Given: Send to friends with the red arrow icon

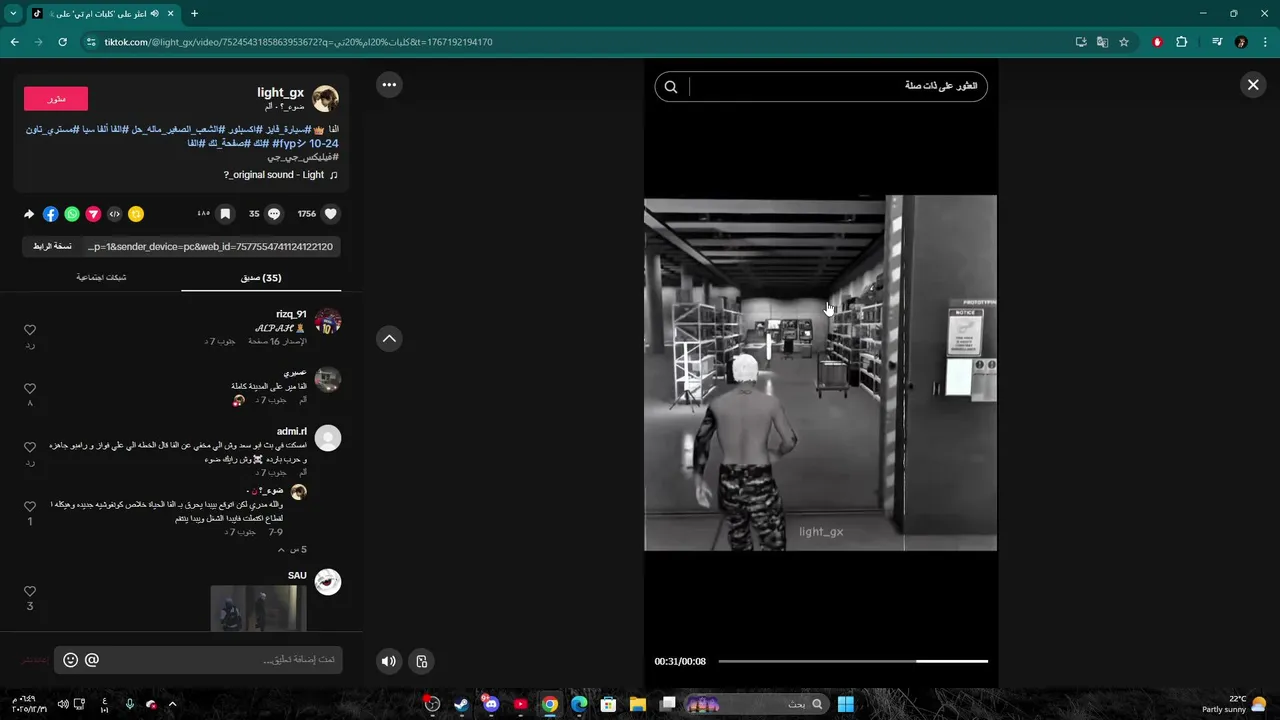Looking at the screenshot, I should [x=93, y=214].
